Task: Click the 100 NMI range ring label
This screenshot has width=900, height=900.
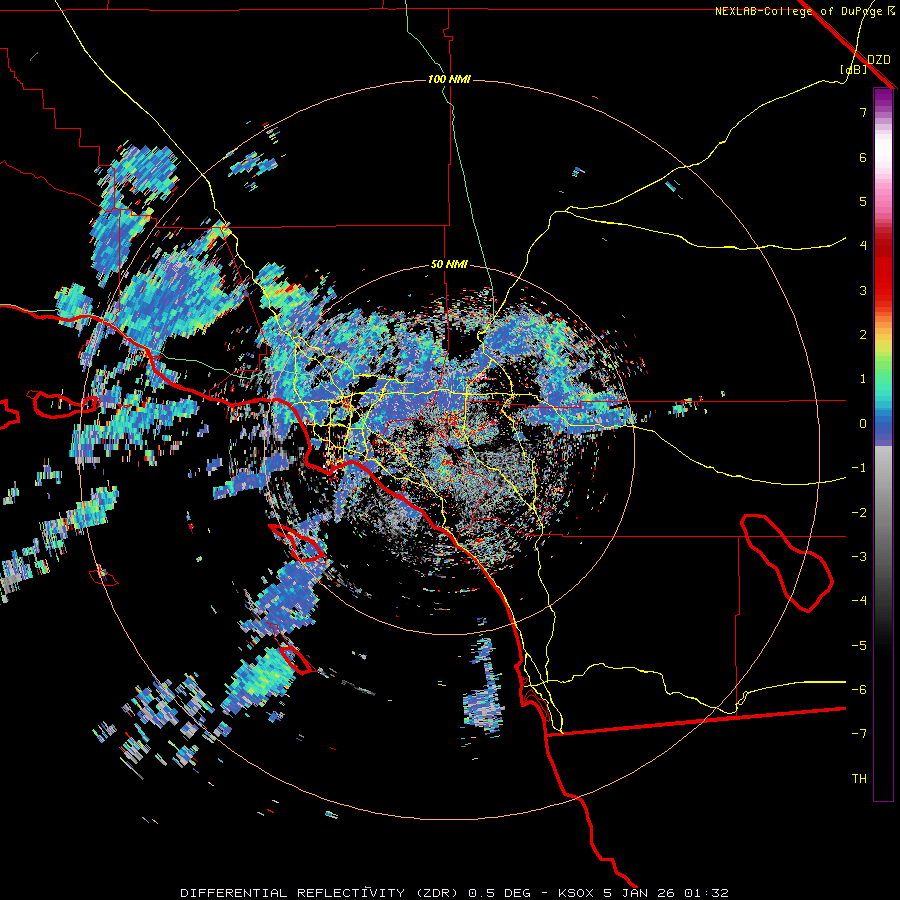Action: [x=449, y=79]
